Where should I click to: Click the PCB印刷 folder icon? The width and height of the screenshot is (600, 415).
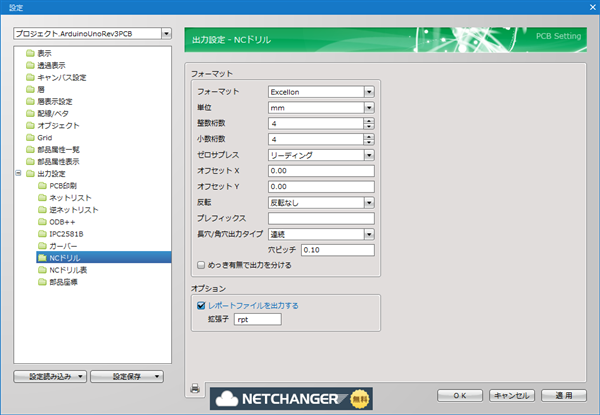(41, 186)
